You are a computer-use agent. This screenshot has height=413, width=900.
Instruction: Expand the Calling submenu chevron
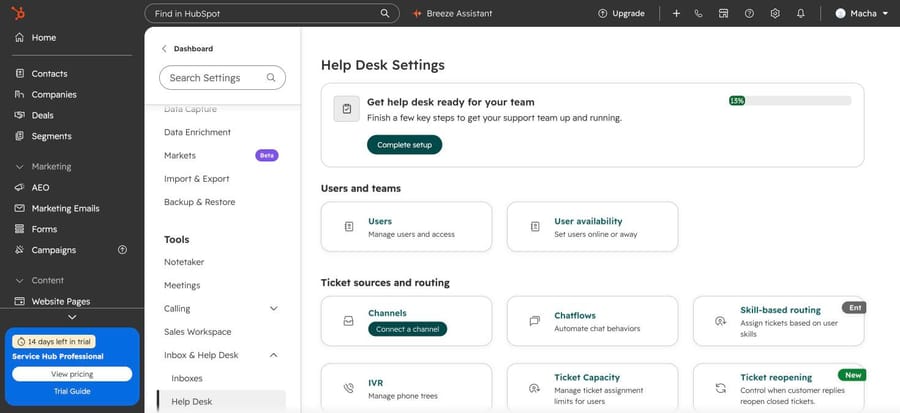(274, 309)
